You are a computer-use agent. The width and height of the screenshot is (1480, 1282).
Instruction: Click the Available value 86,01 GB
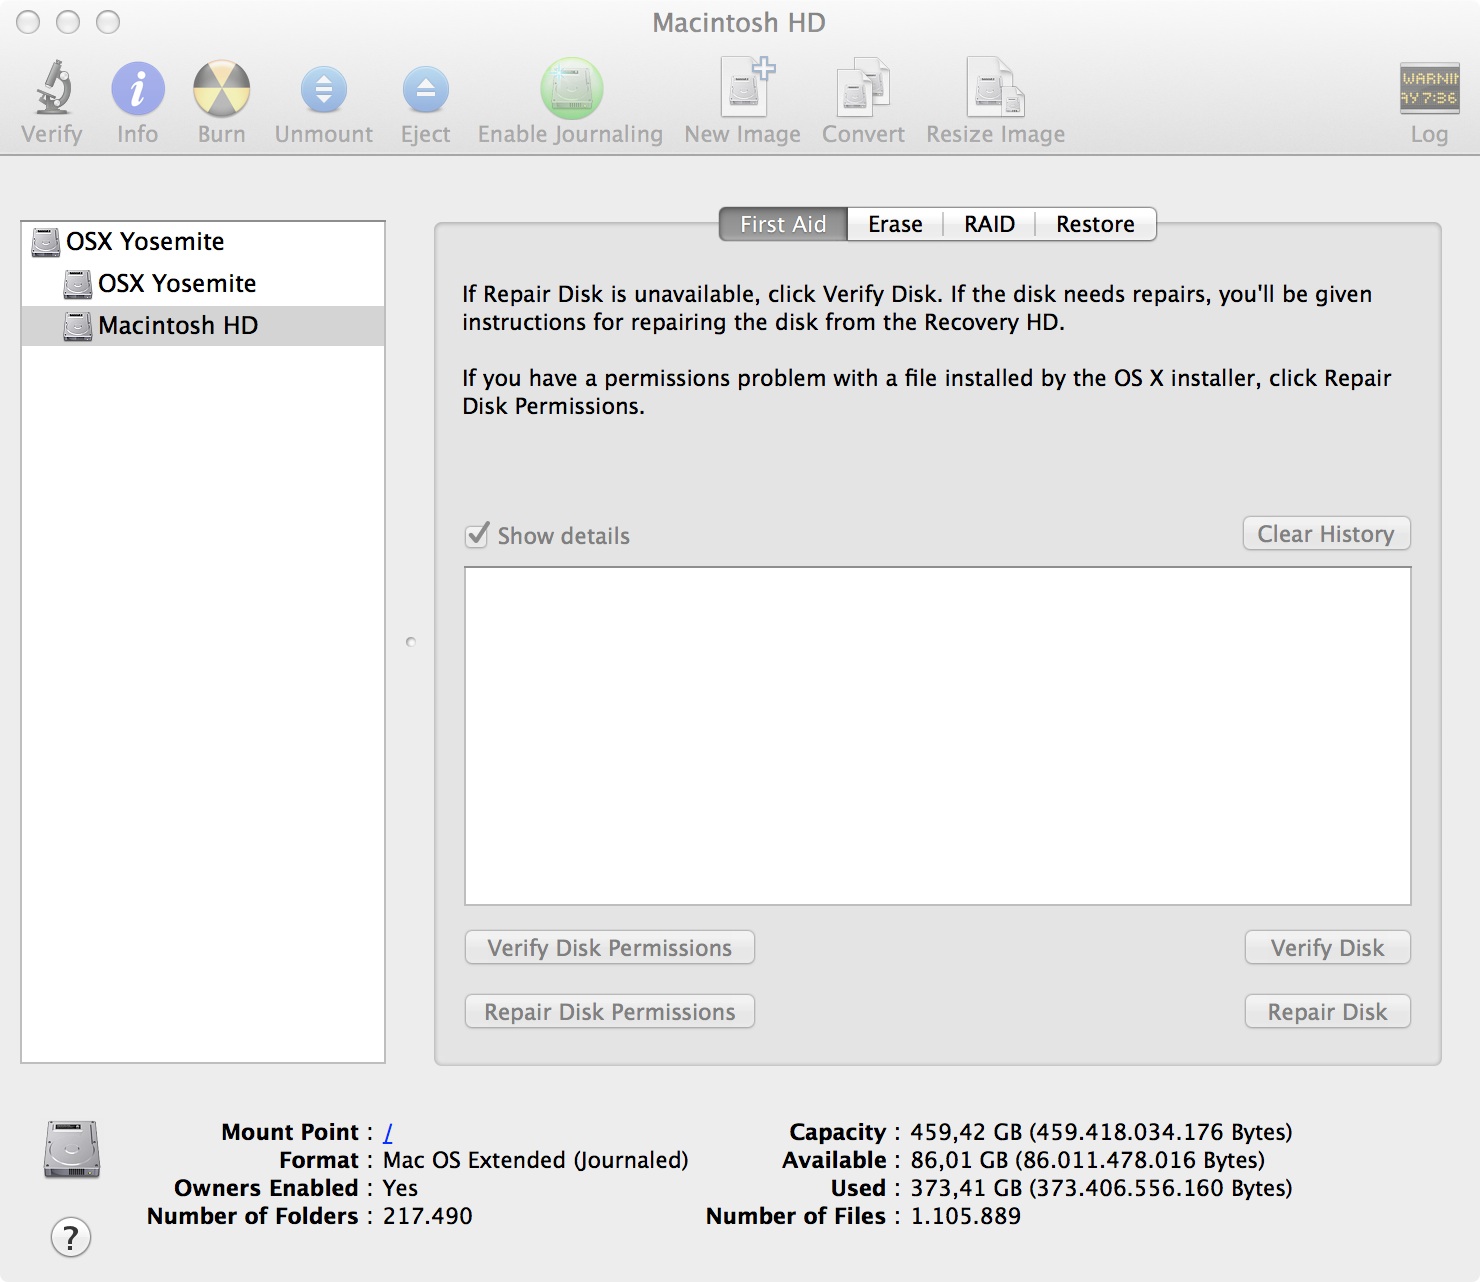click(1088, 1160)
